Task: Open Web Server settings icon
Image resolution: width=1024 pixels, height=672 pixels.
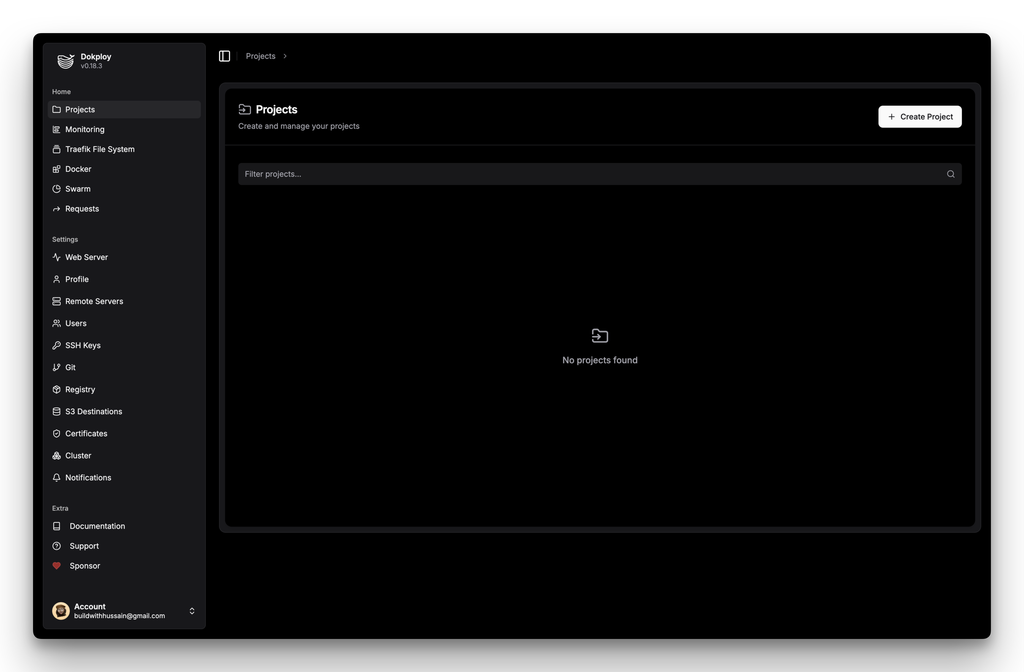Action: [x=56, y=257]
